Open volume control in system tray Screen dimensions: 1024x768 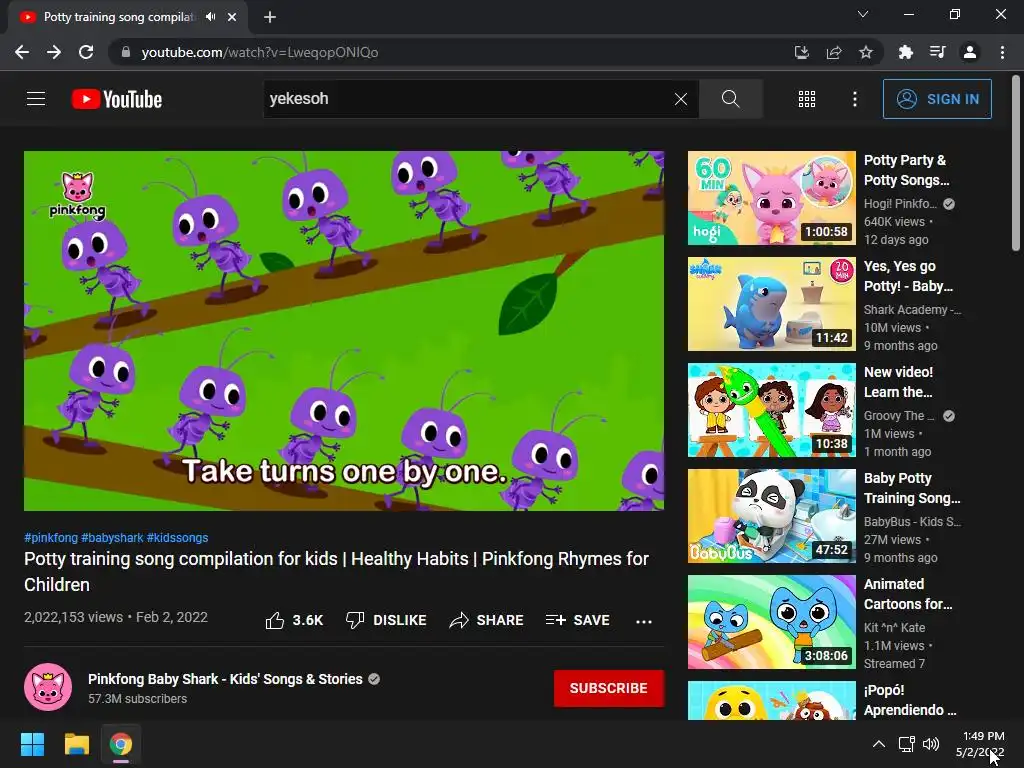coord(931,744)
